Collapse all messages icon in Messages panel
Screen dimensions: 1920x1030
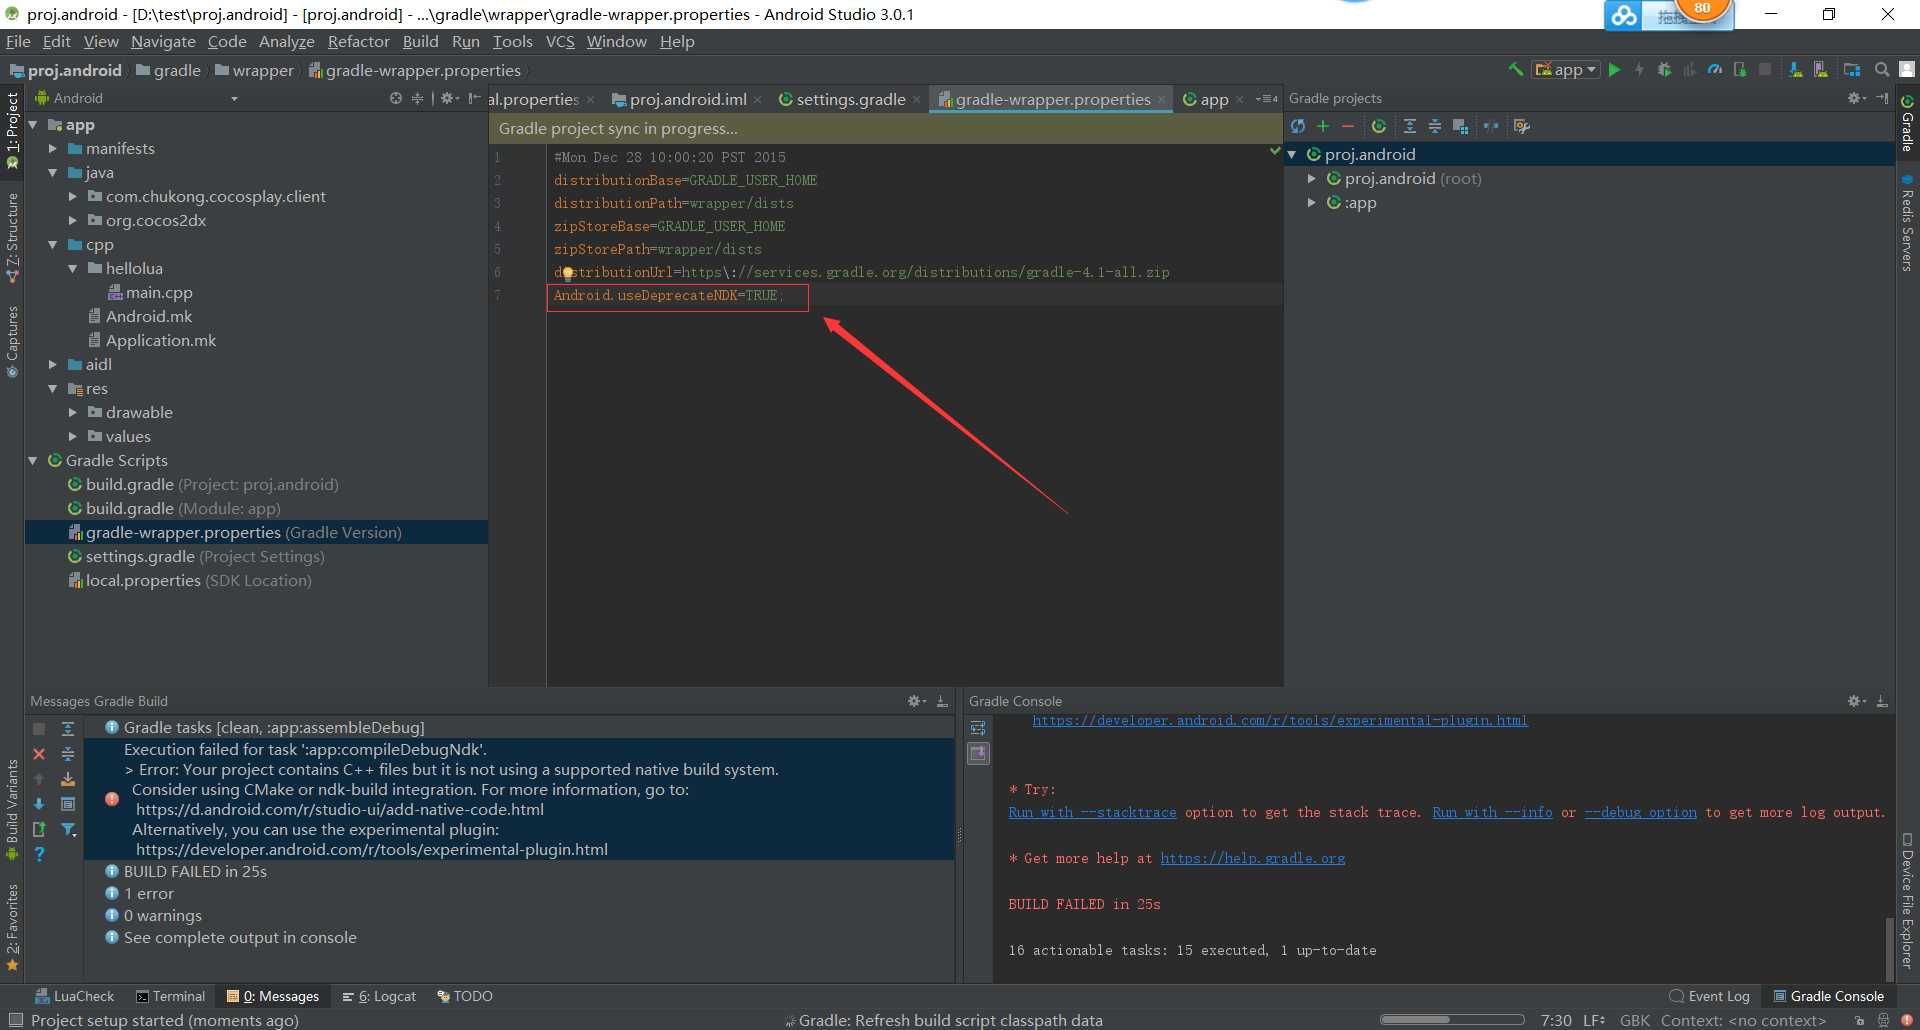tap(68, 754)
